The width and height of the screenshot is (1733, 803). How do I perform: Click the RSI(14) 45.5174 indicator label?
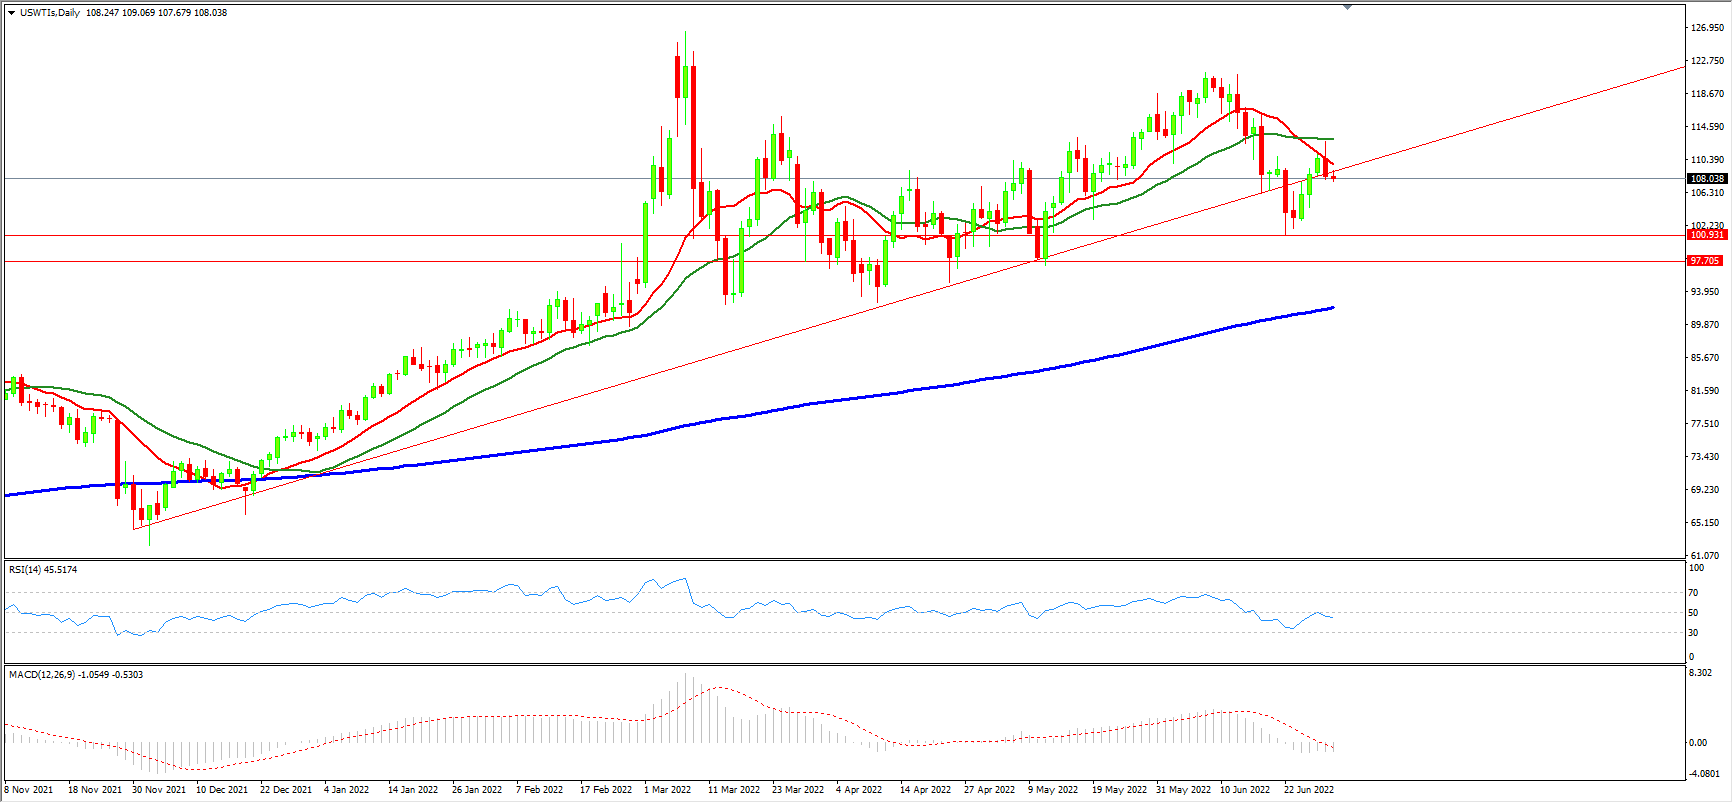pos(43,570)
